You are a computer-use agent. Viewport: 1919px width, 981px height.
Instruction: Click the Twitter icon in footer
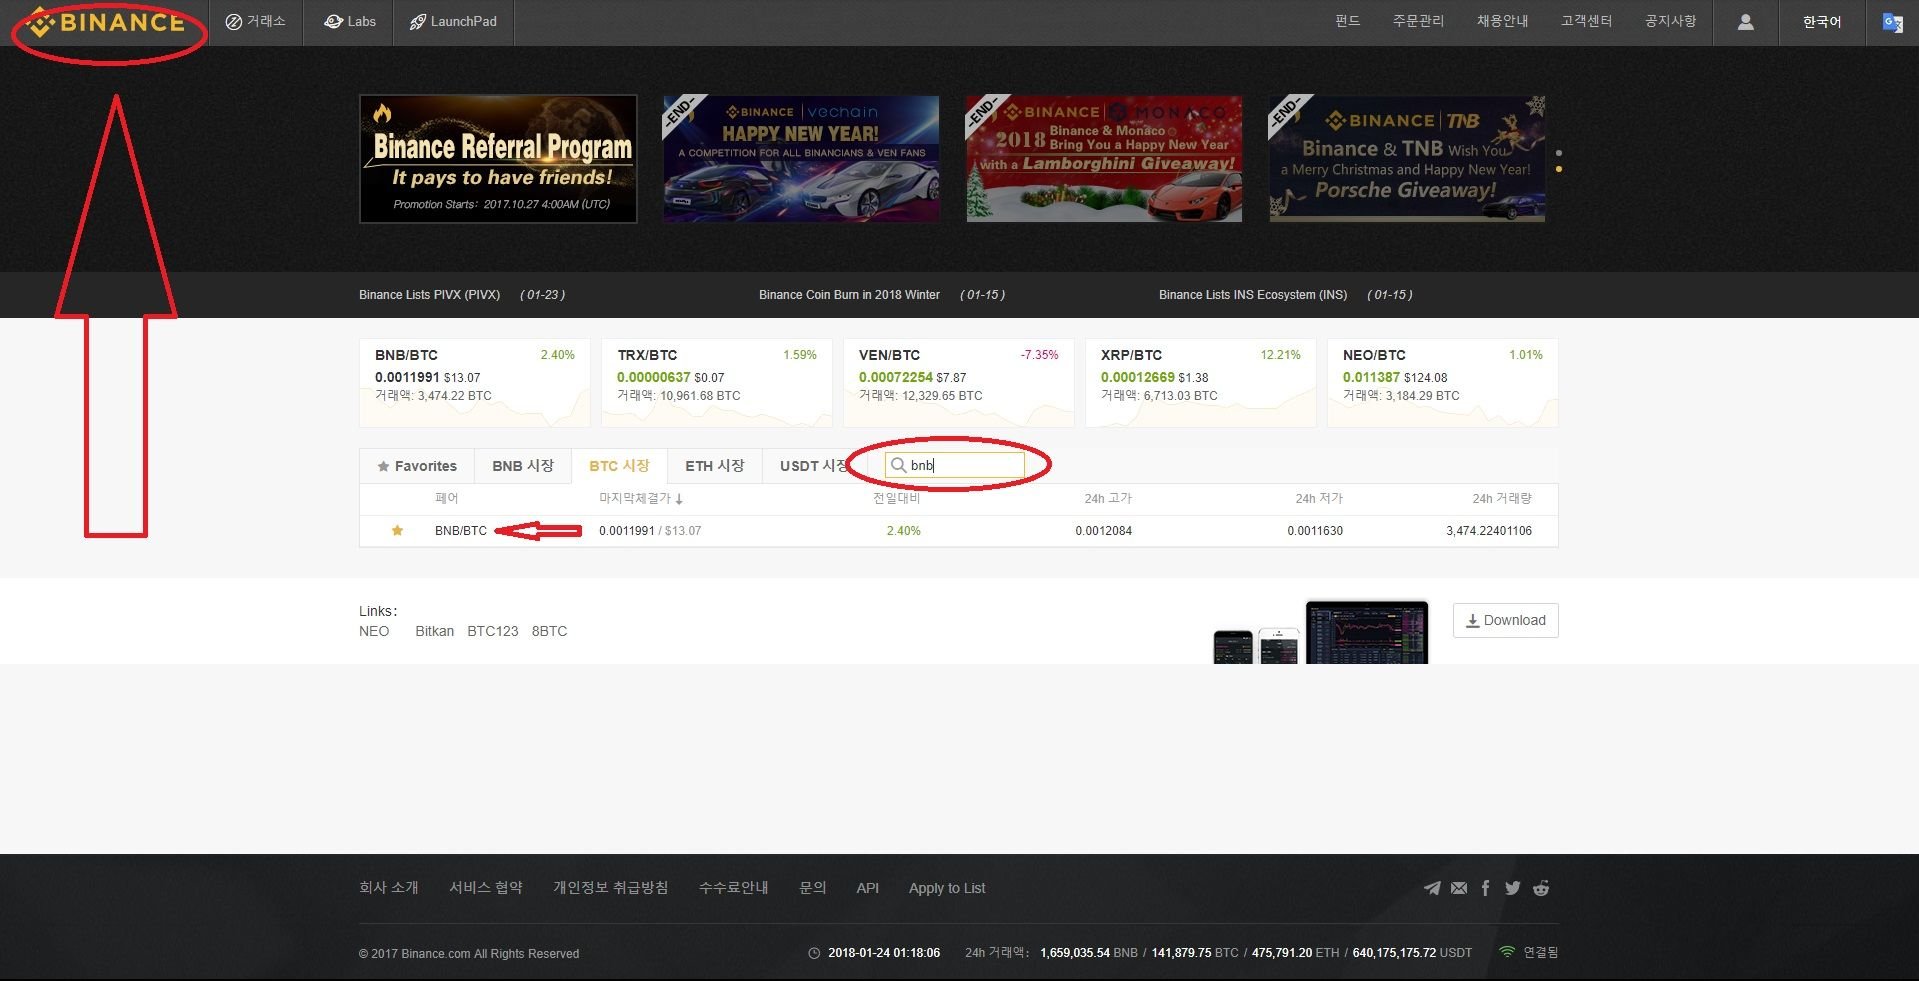(x=1513, y=888)
